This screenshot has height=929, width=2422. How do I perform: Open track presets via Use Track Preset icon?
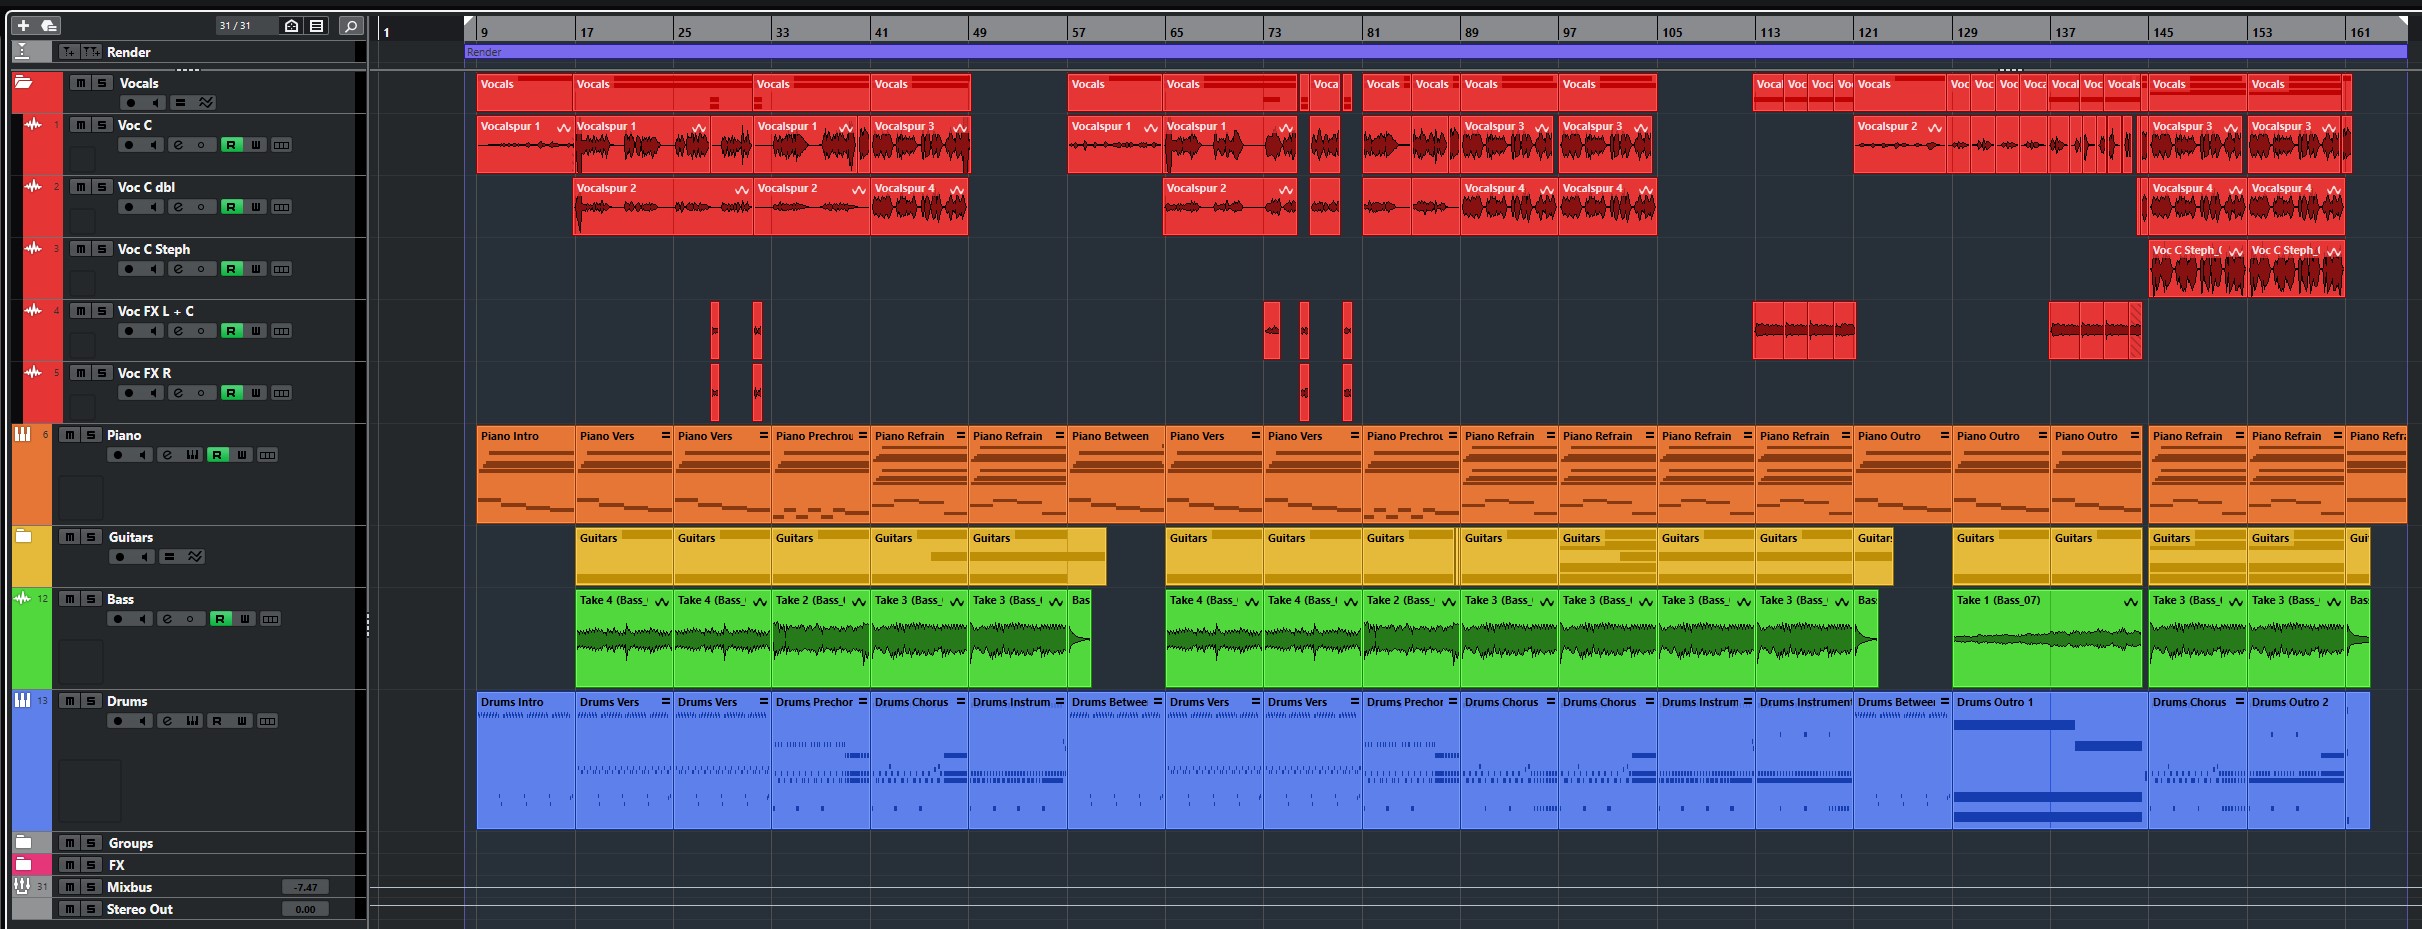48,25
